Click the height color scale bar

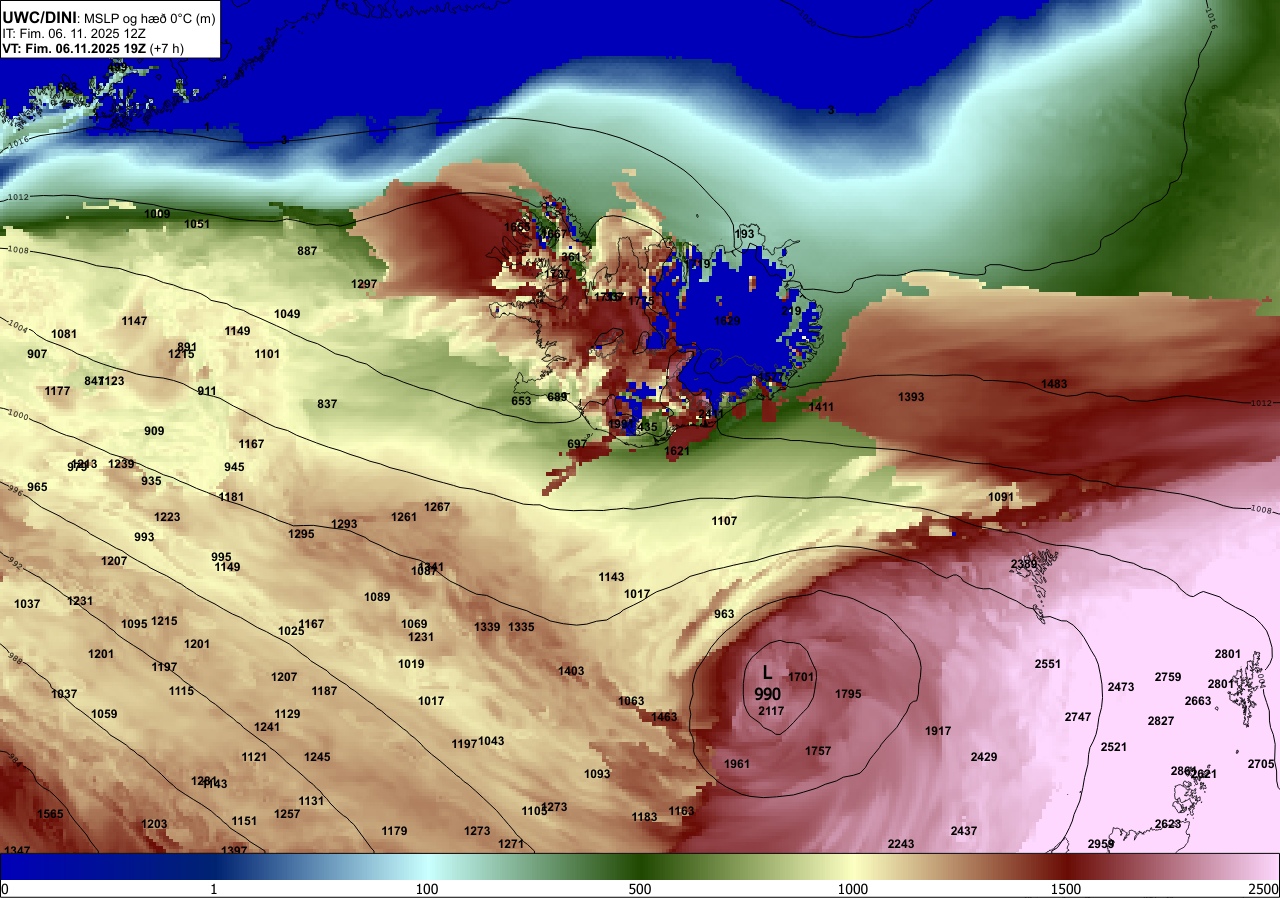[x=640, y=866]
